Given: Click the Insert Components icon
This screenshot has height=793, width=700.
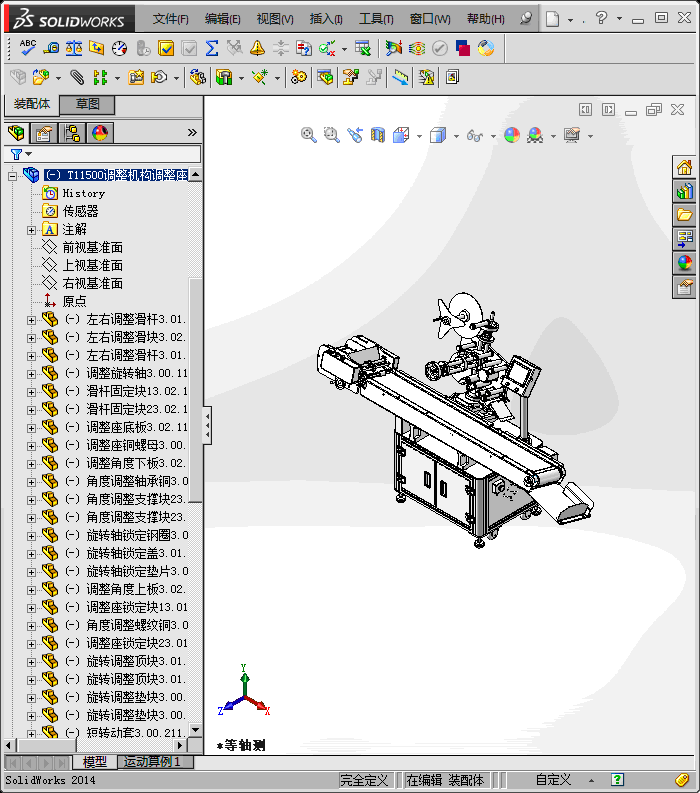Looking at the screenshot, I should point(40,77).
